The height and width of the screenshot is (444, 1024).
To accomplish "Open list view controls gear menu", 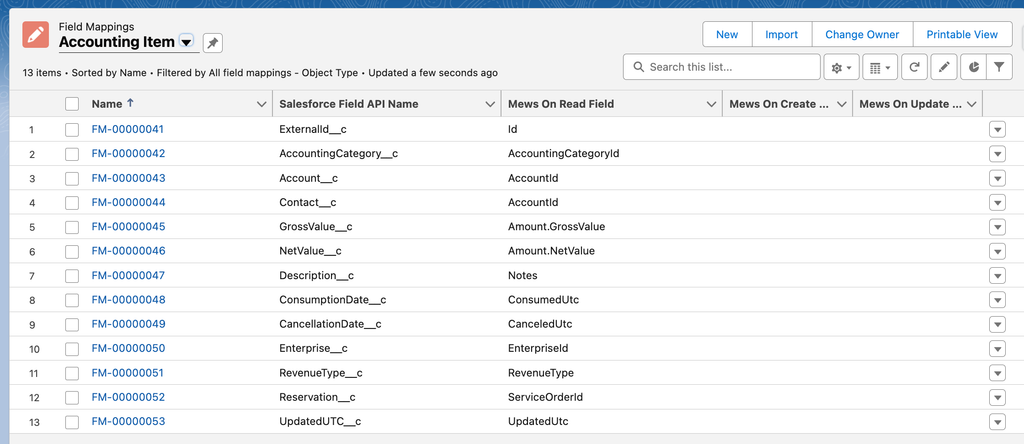I will coord(841,67).
